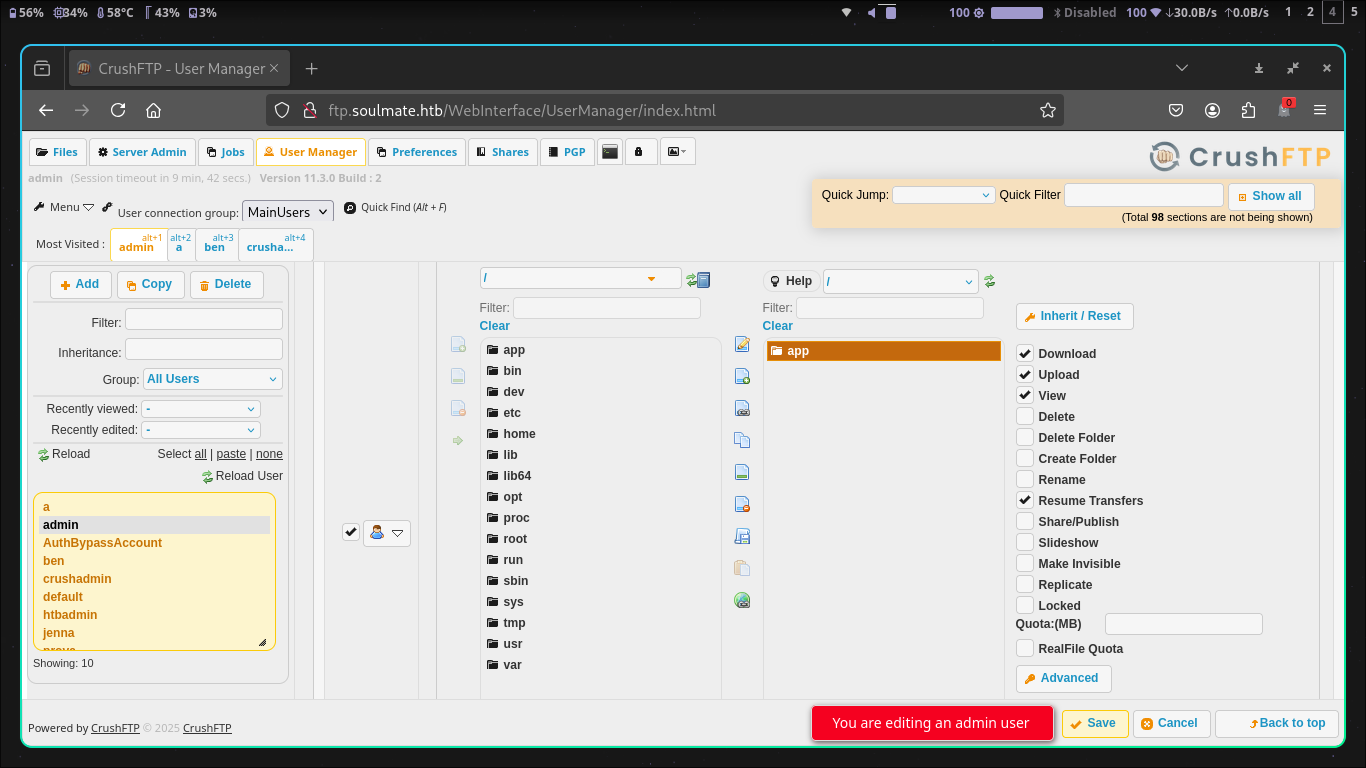Open the Quick Jump dropdown

pos(942,194)
